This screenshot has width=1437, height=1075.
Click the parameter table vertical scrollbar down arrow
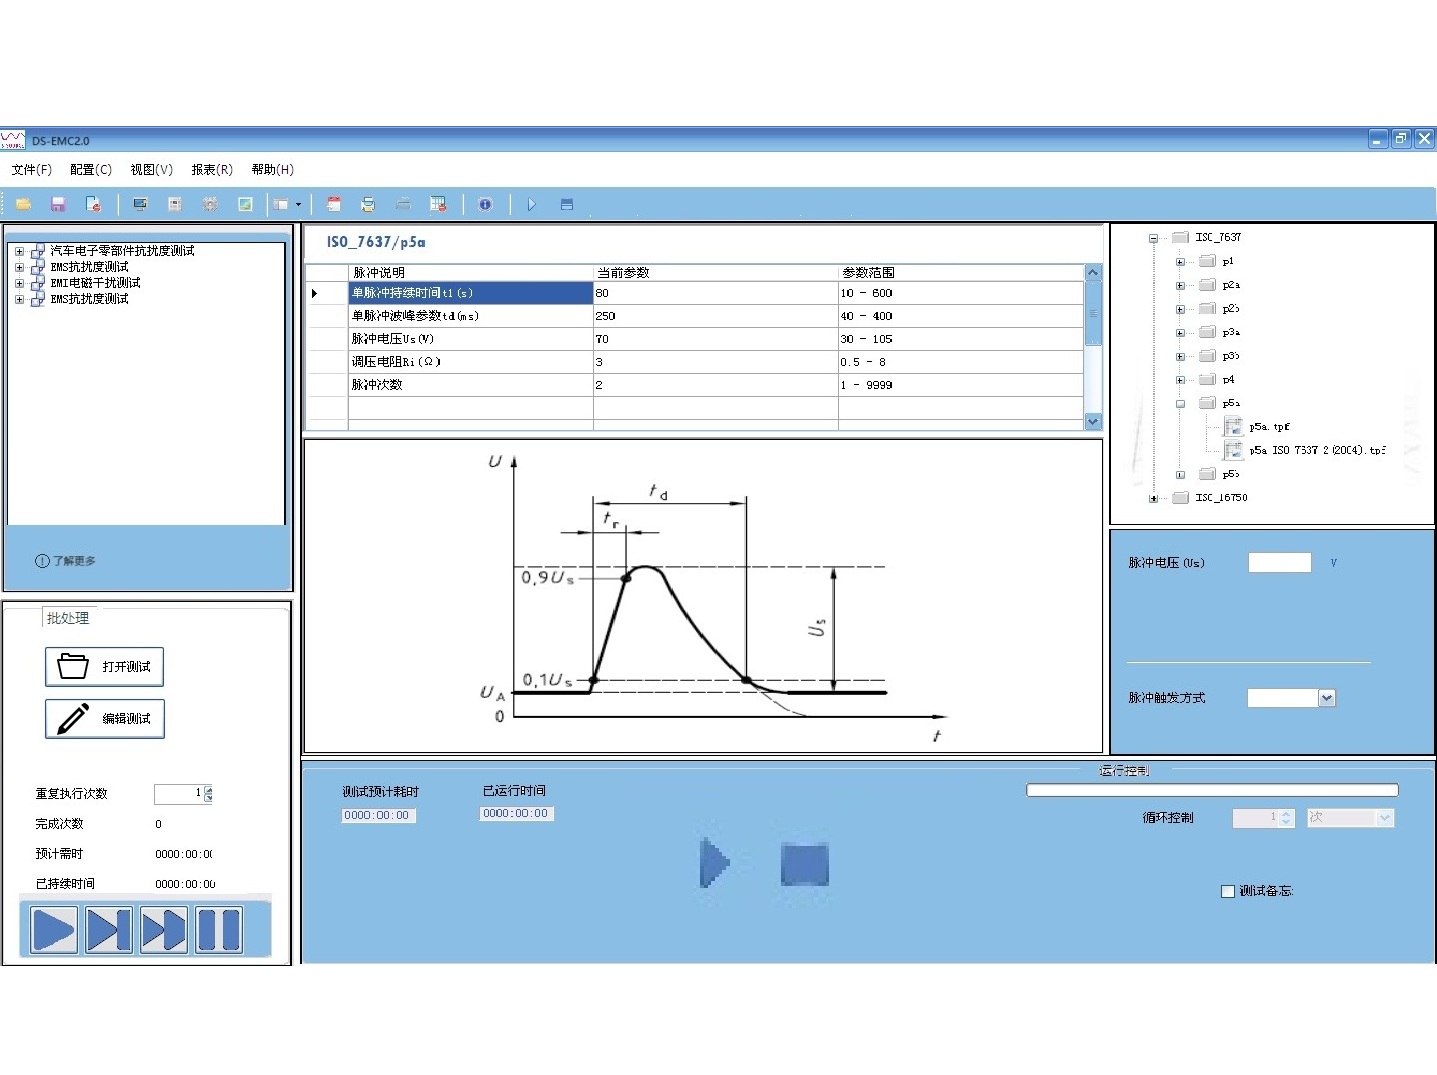[1092, 422]
